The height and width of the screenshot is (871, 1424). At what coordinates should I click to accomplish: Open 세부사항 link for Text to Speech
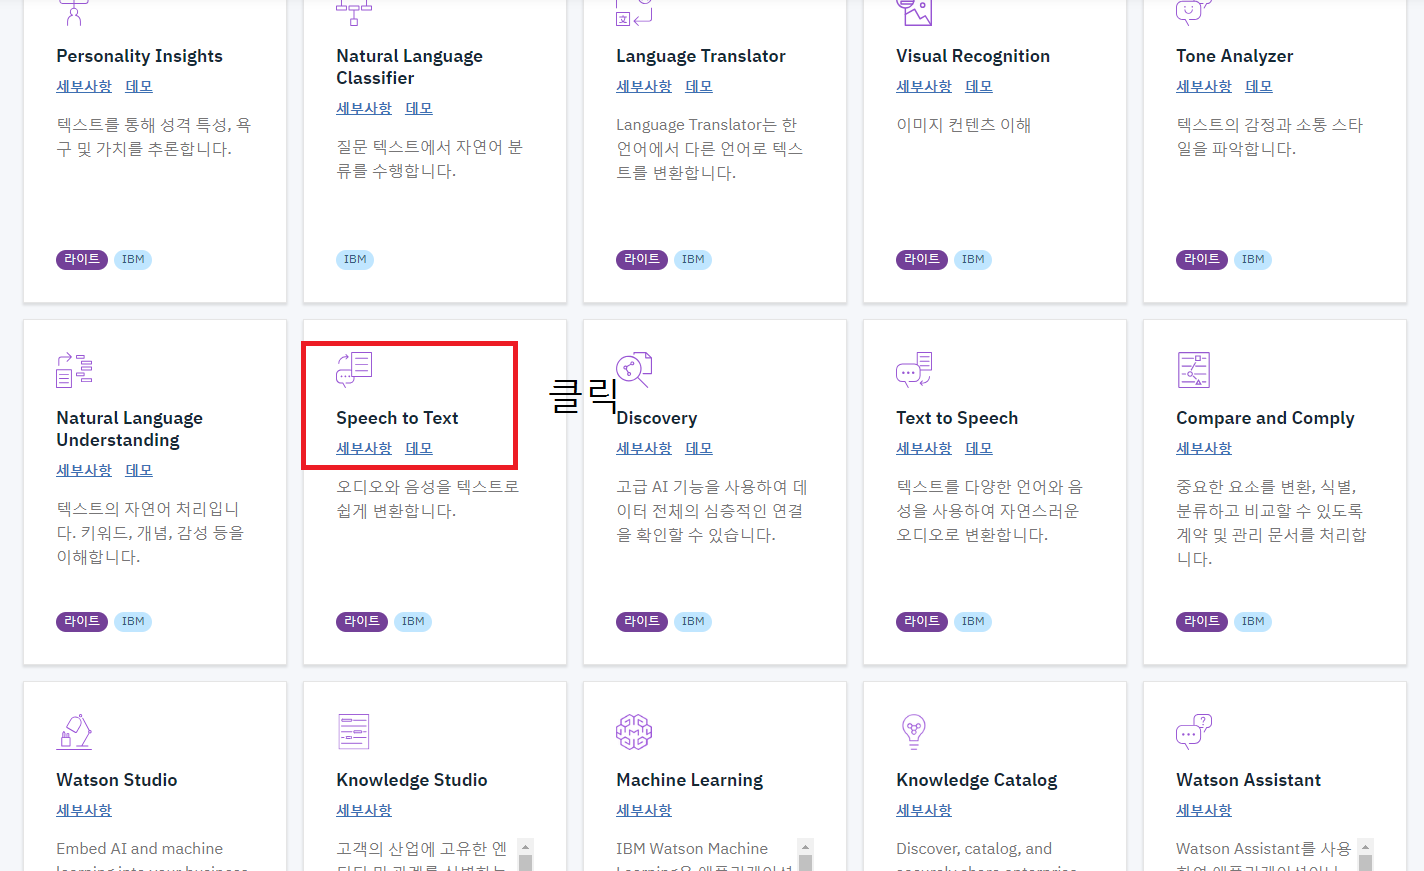924,449
